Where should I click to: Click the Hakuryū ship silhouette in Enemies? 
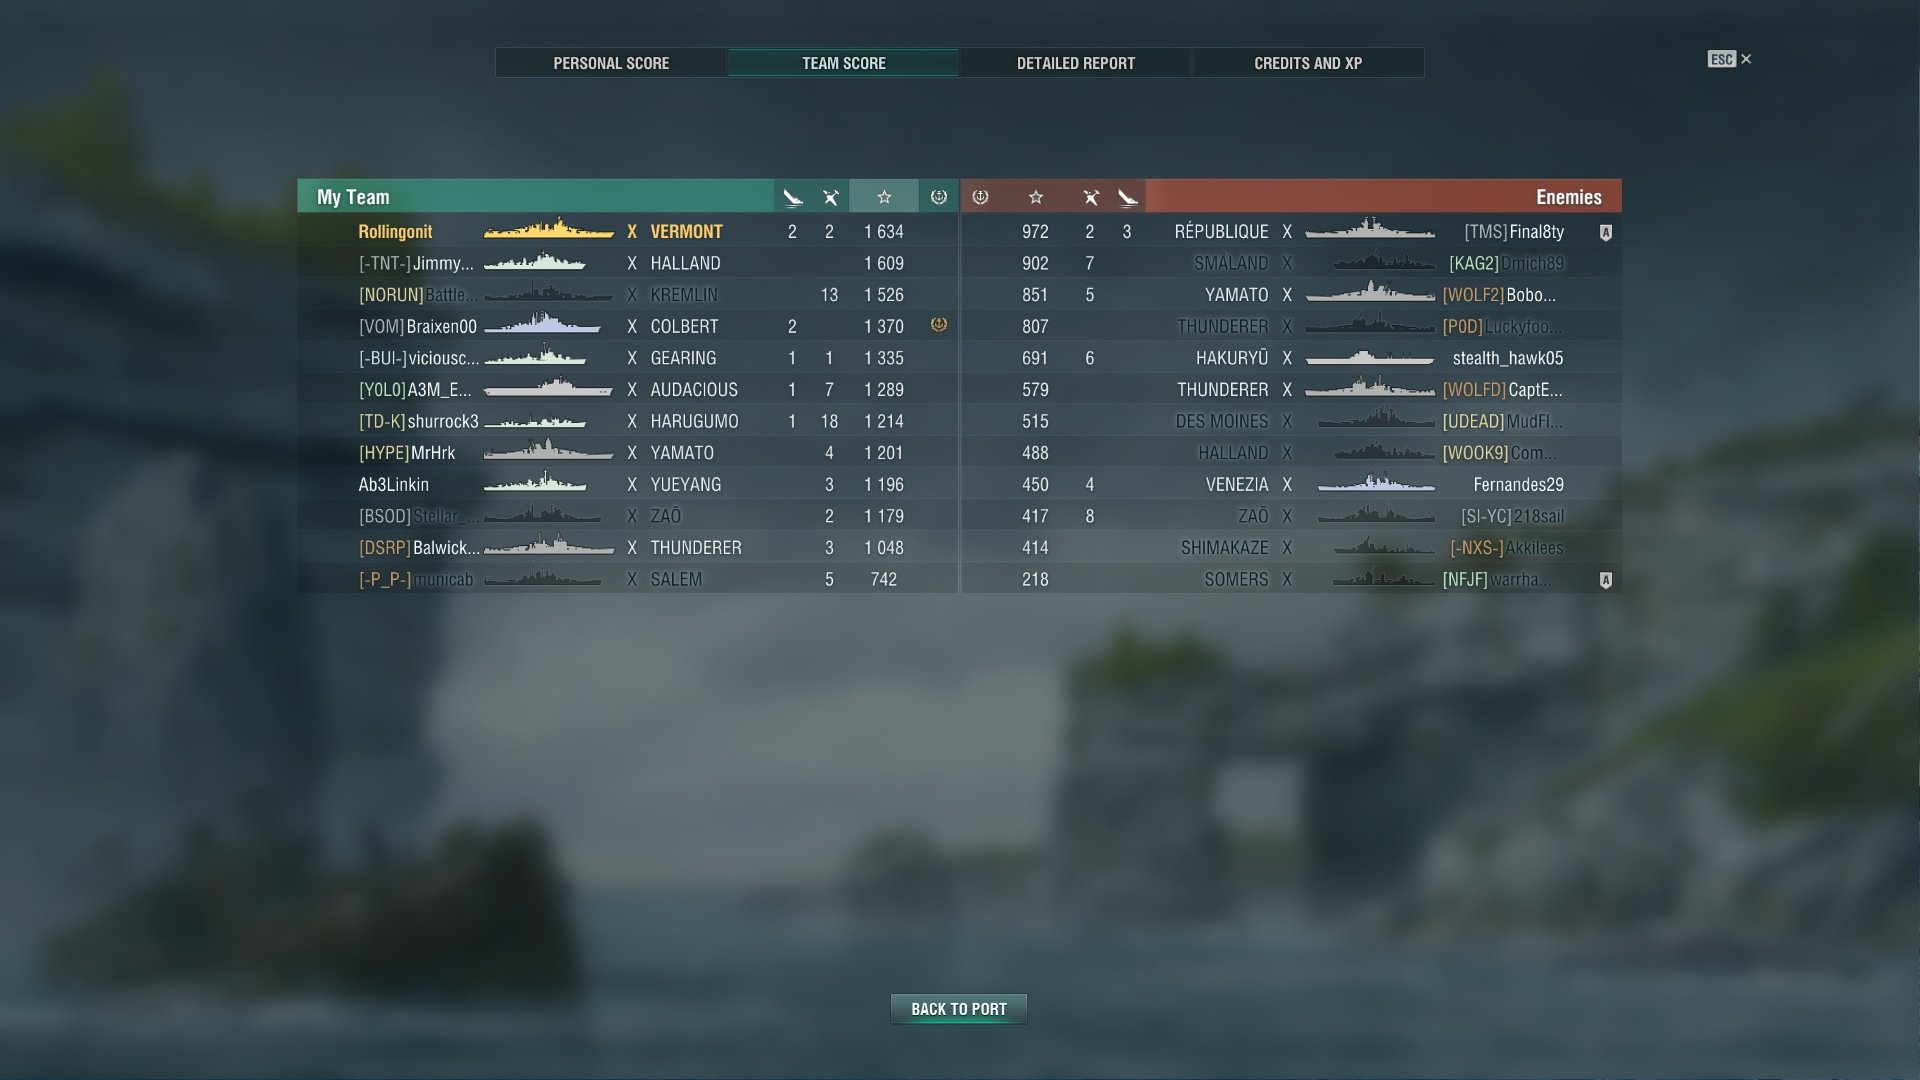1370,357
